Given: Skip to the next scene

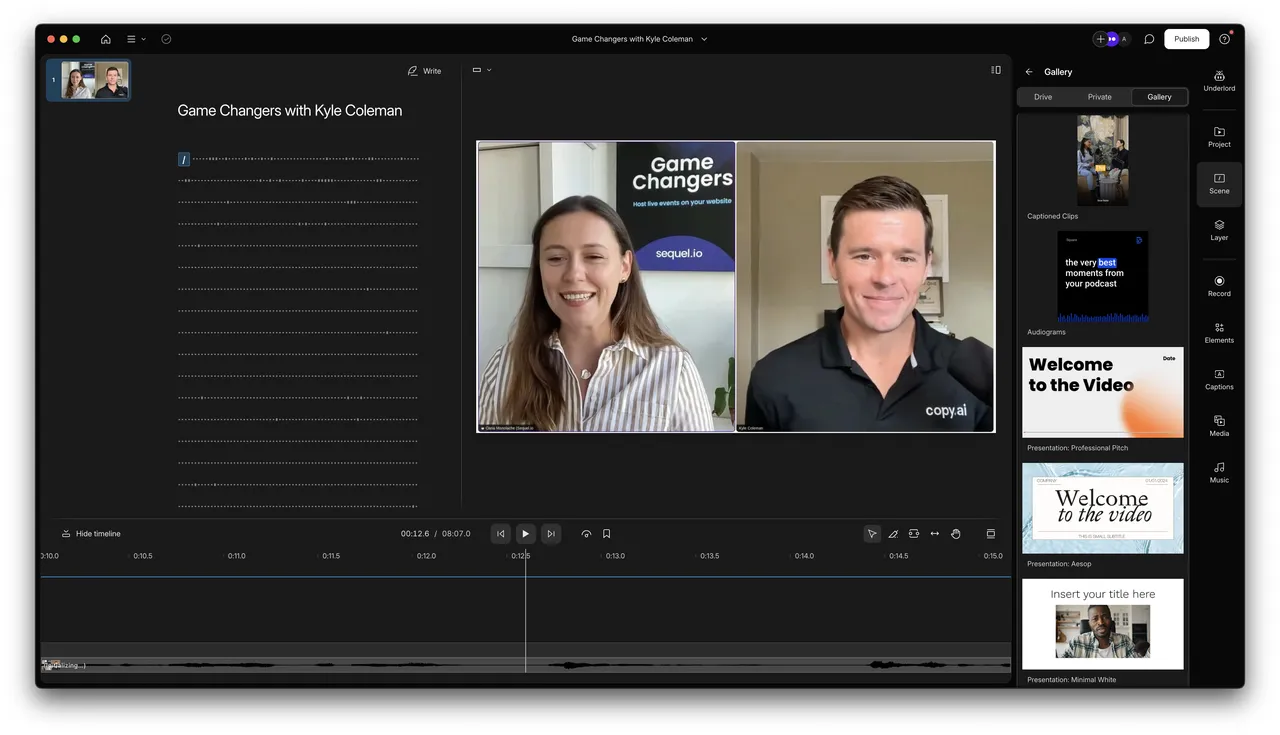Looking at the screenshot, I should pyautogui.click(x=551, y=534).
